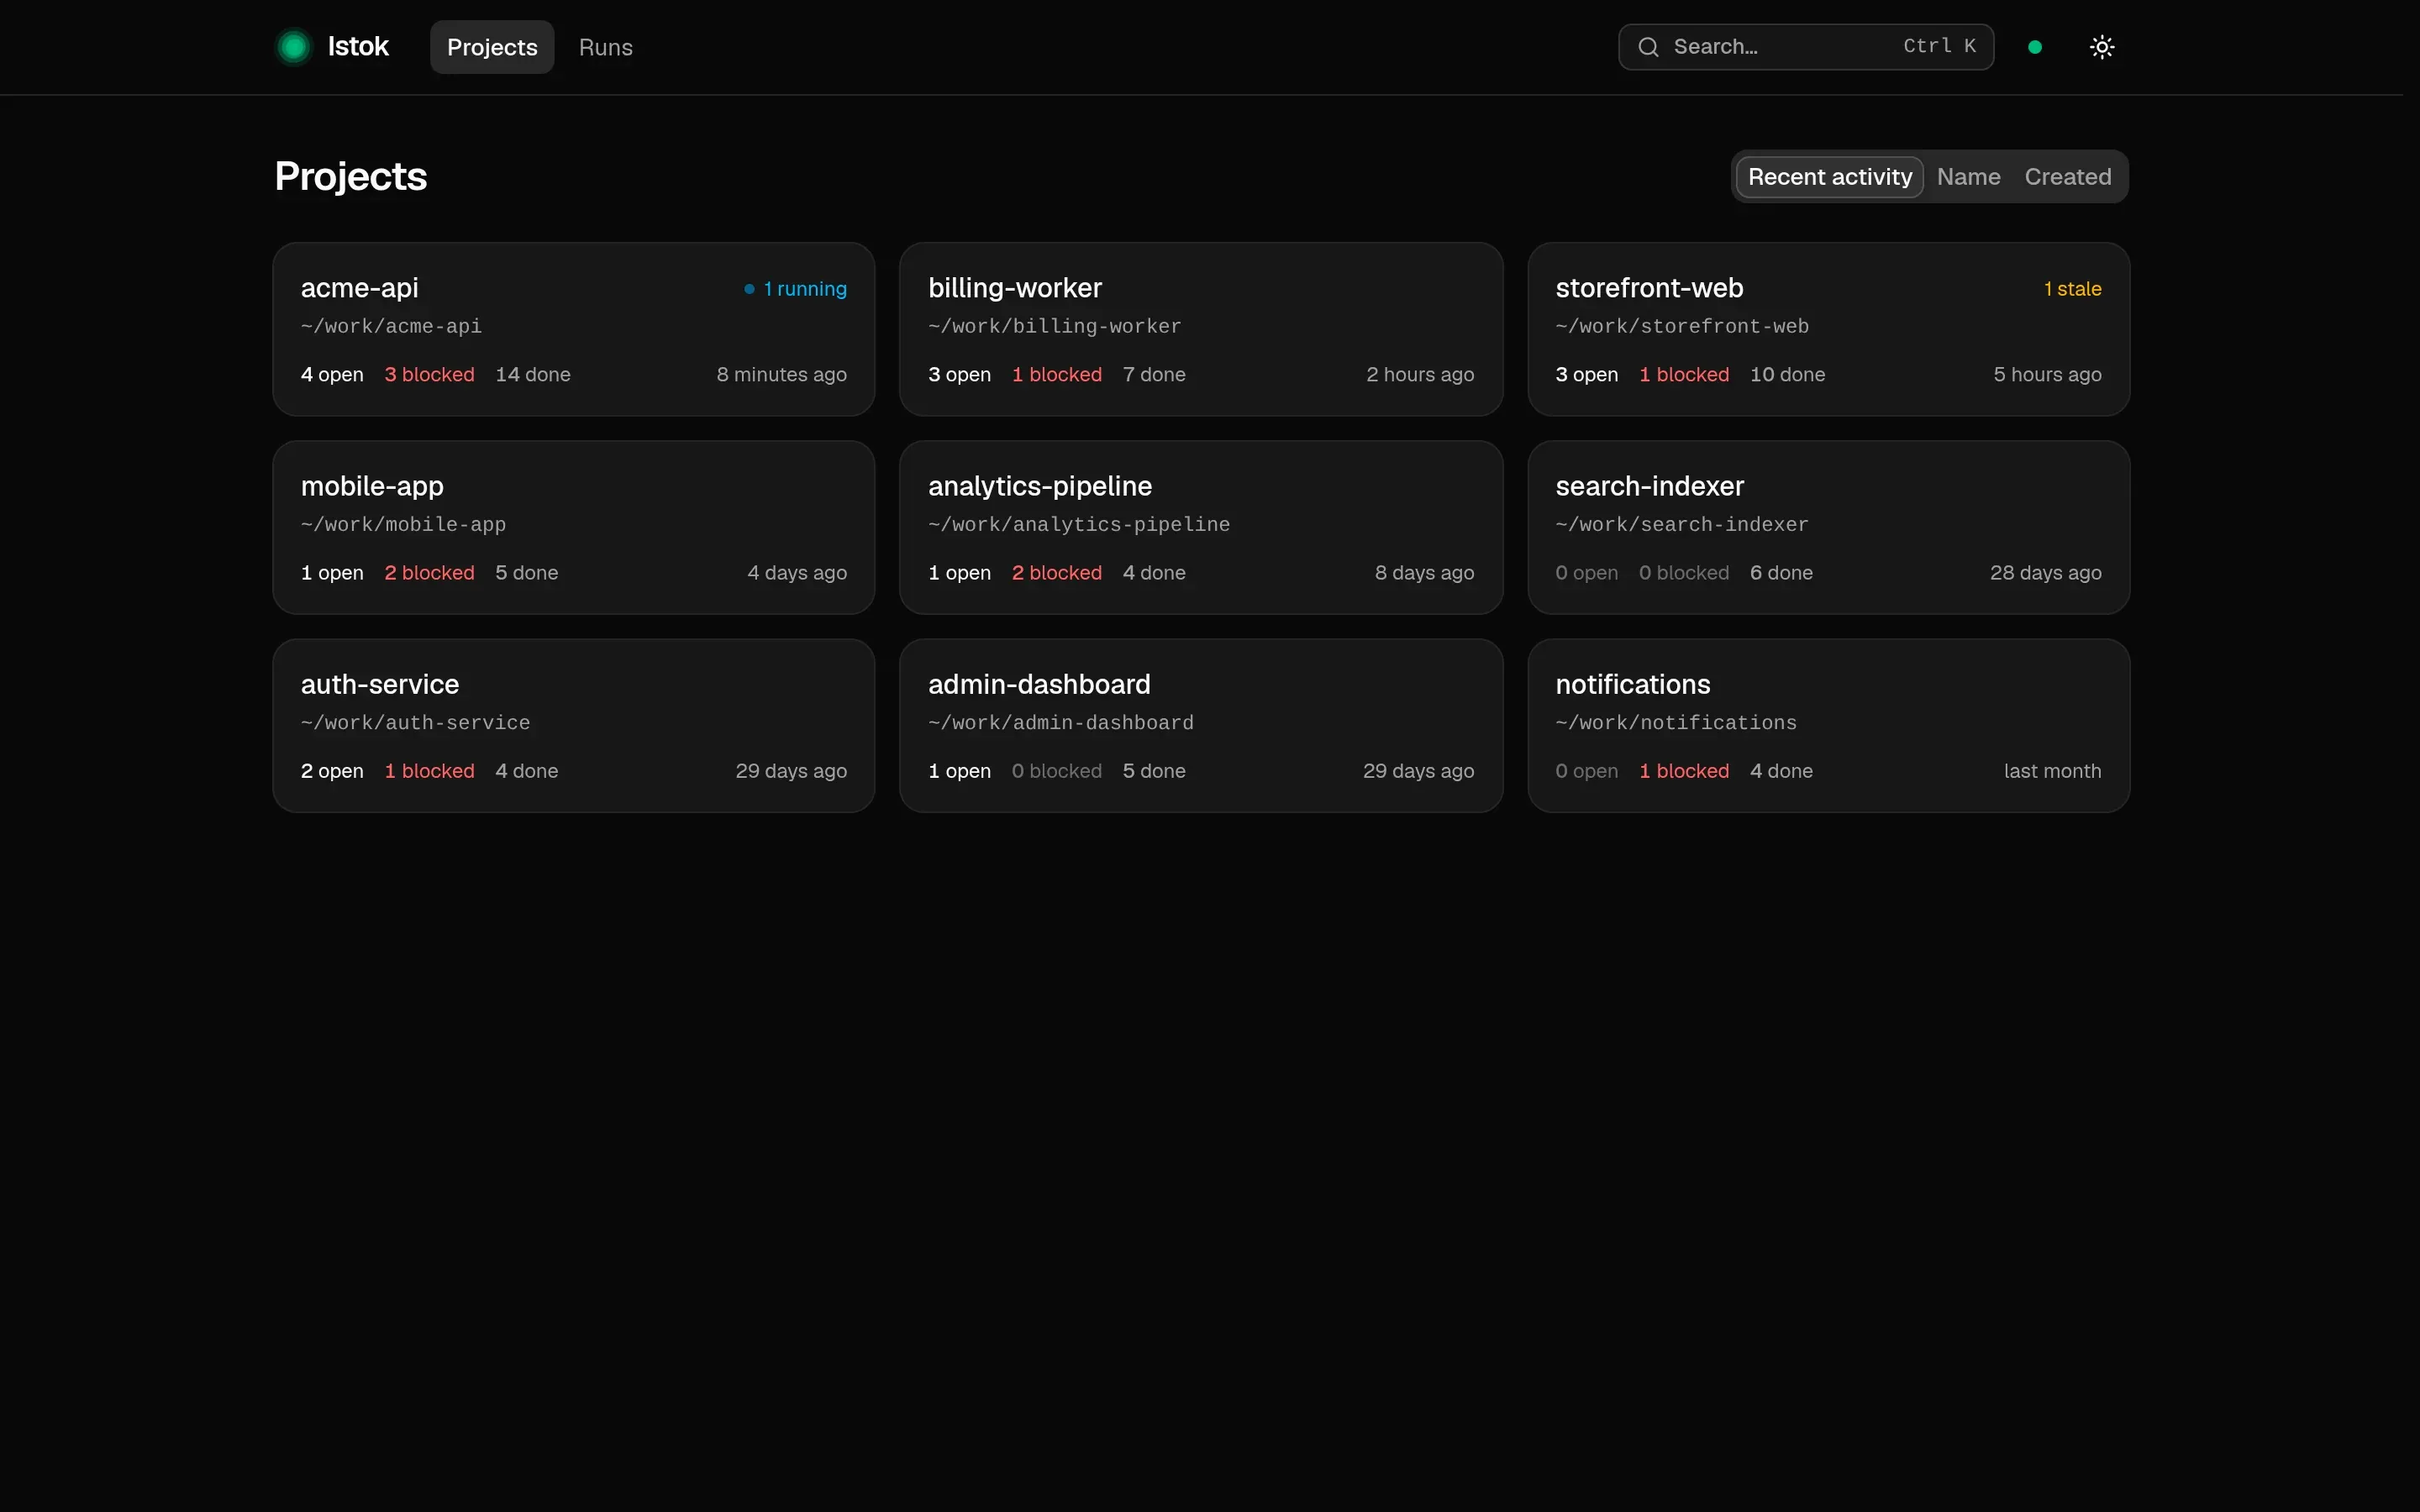Open the acme-api project card
This screenshot has height=1512, width=2420.
pos(574,329)
